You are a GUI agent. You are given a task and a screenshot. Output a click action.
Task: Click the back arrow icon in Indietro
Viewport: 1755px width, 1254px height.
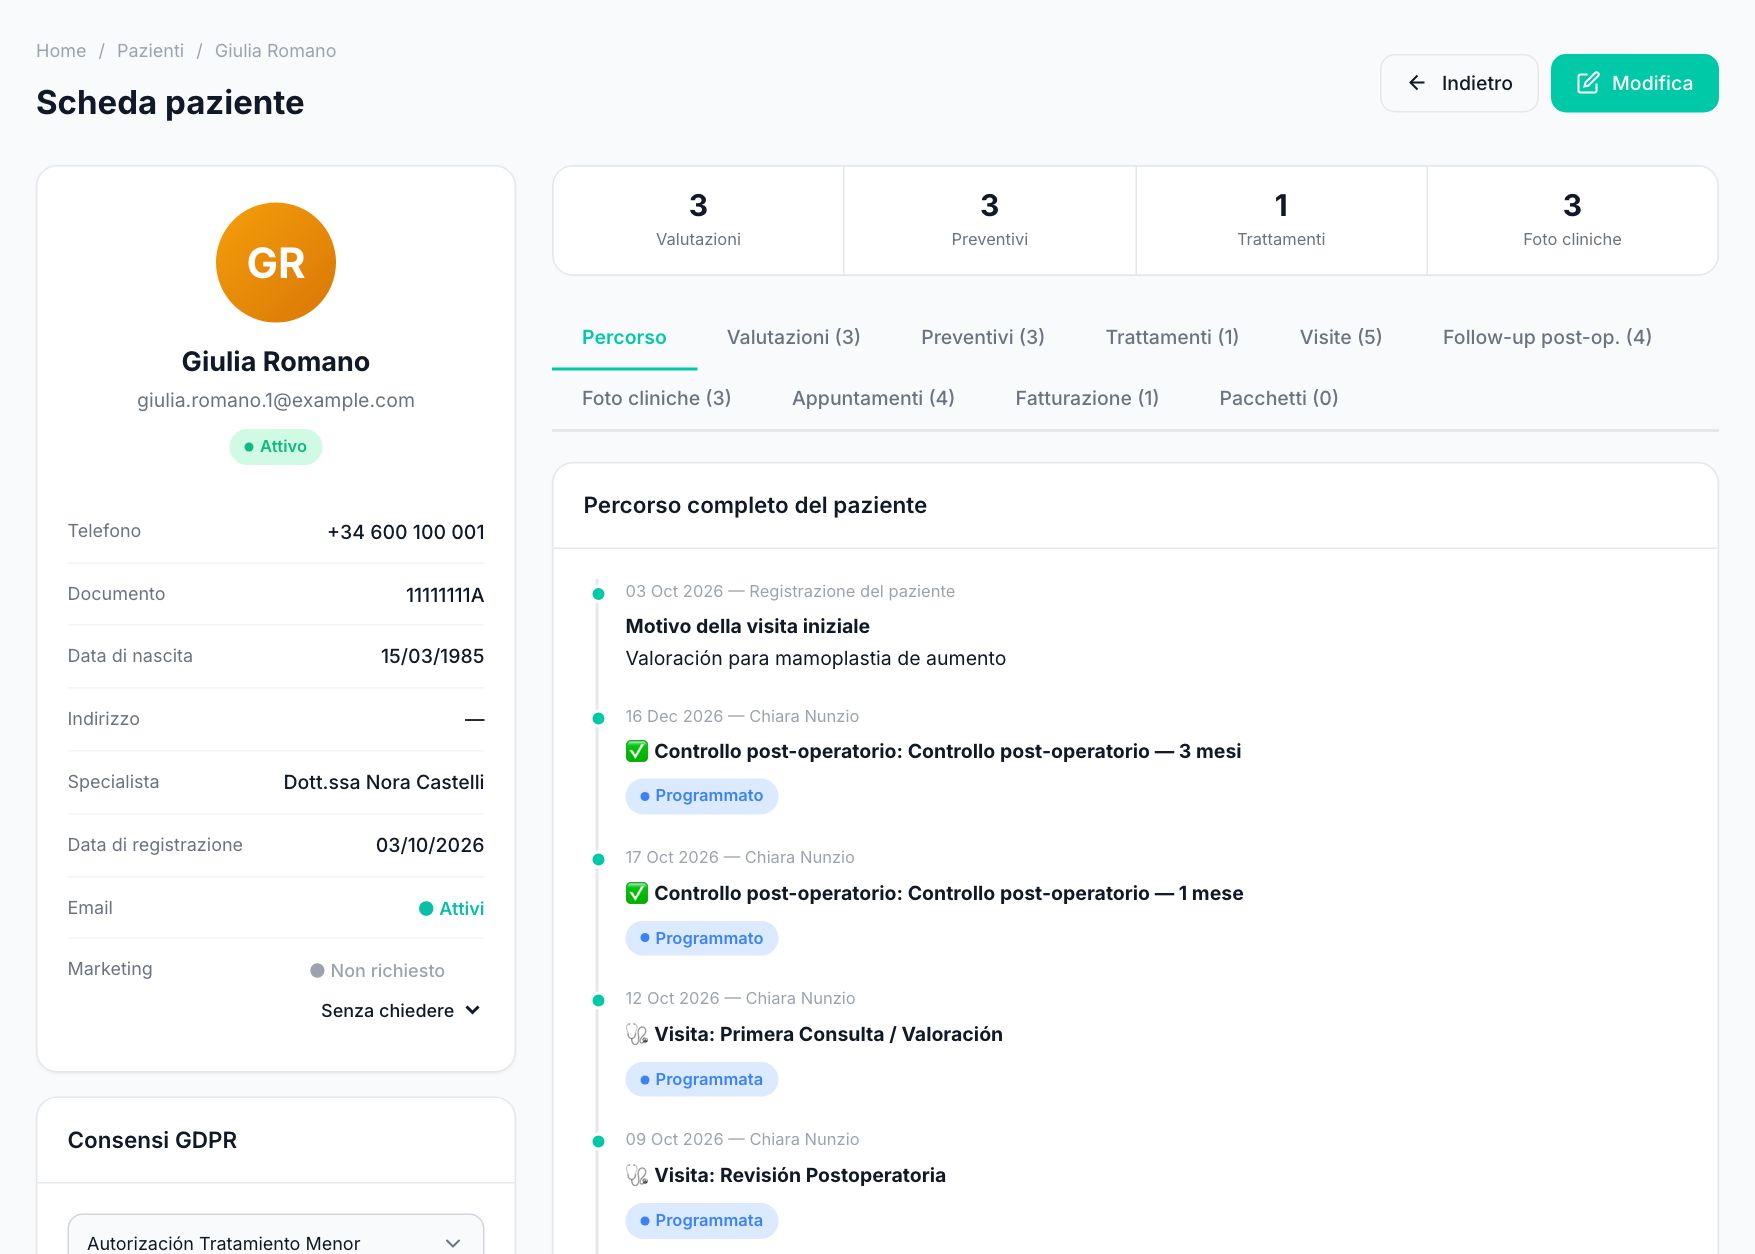tap(1417, 83)
